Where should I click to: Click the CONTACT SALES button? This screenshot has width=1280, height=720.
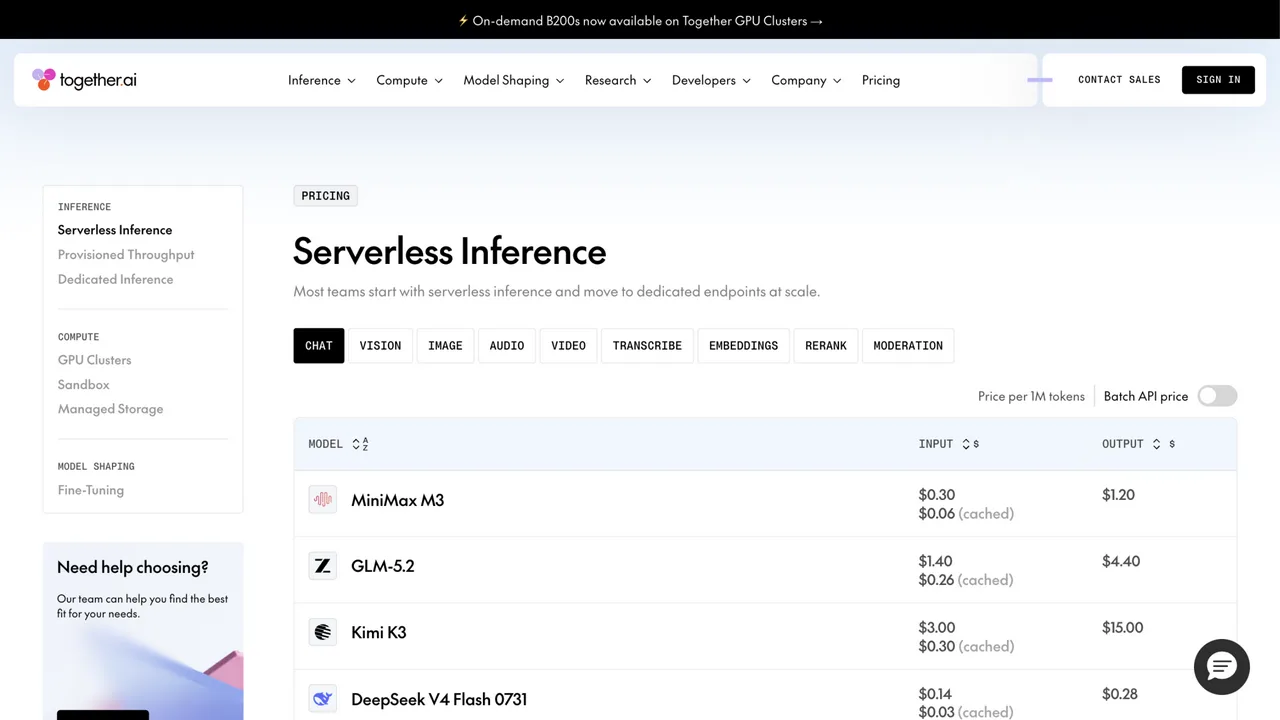point(1119,80)
